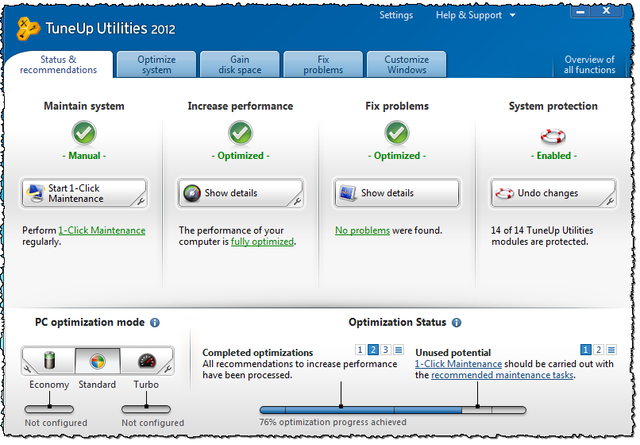The height and width of the screenshot is (445, 640).
Task: Open the No problems link
Action: (362, 231)
